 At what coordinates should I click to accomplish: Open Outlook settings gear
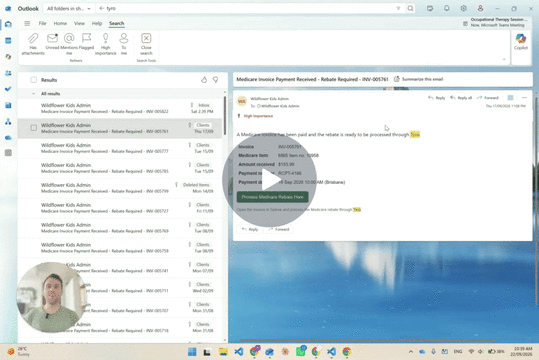click(x=463, y=8)
